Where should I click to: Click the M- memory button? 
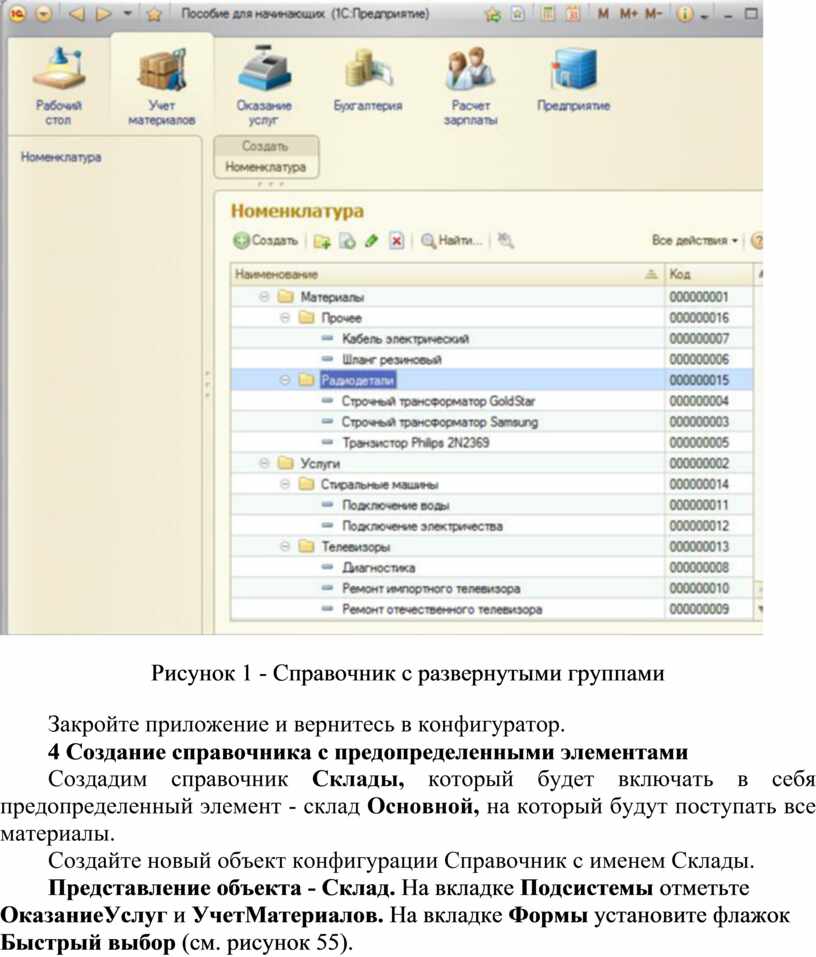coord(652,13)
